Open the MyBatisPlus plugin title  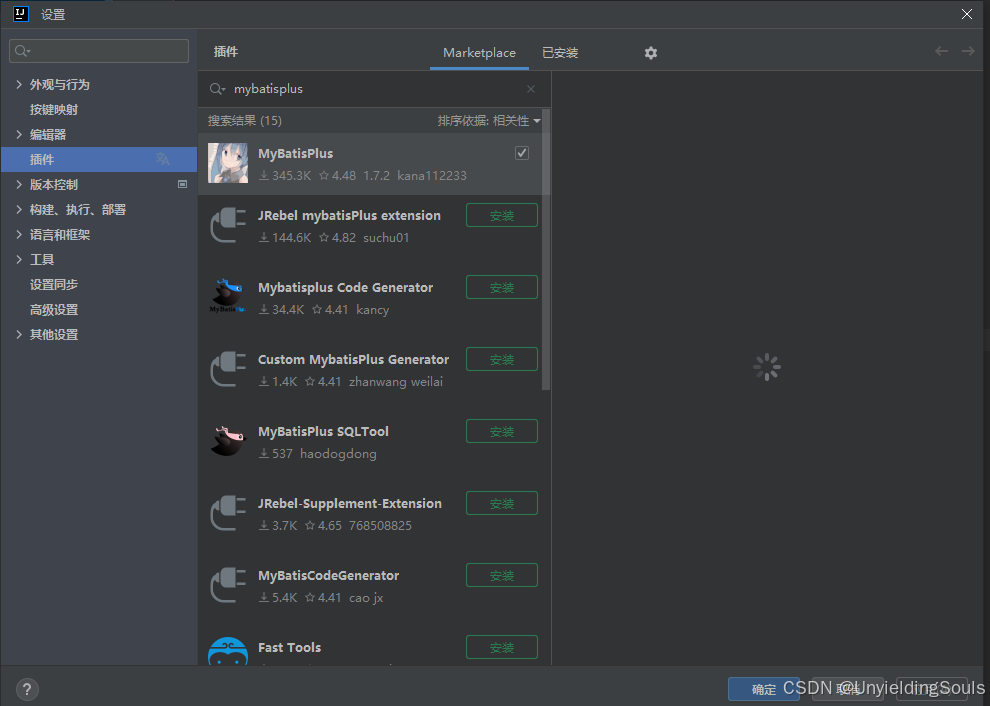click(x=295, y=153)
